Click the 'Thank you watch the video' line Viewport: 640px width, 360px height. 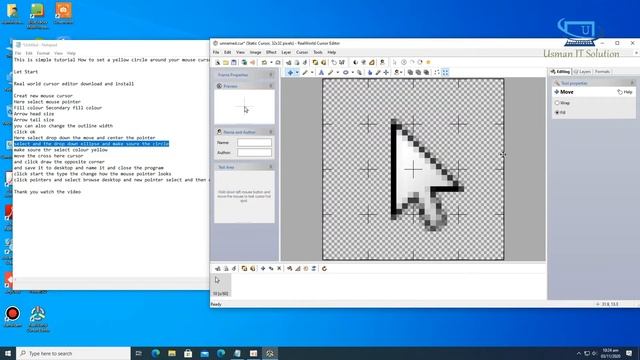pos(47,192)
